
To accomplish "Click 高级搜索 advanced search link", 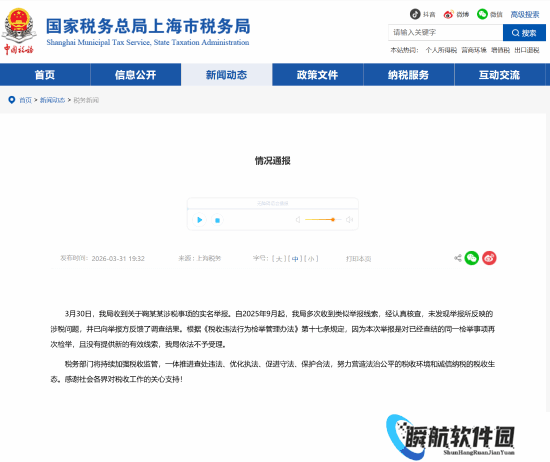I will point(525,14).
